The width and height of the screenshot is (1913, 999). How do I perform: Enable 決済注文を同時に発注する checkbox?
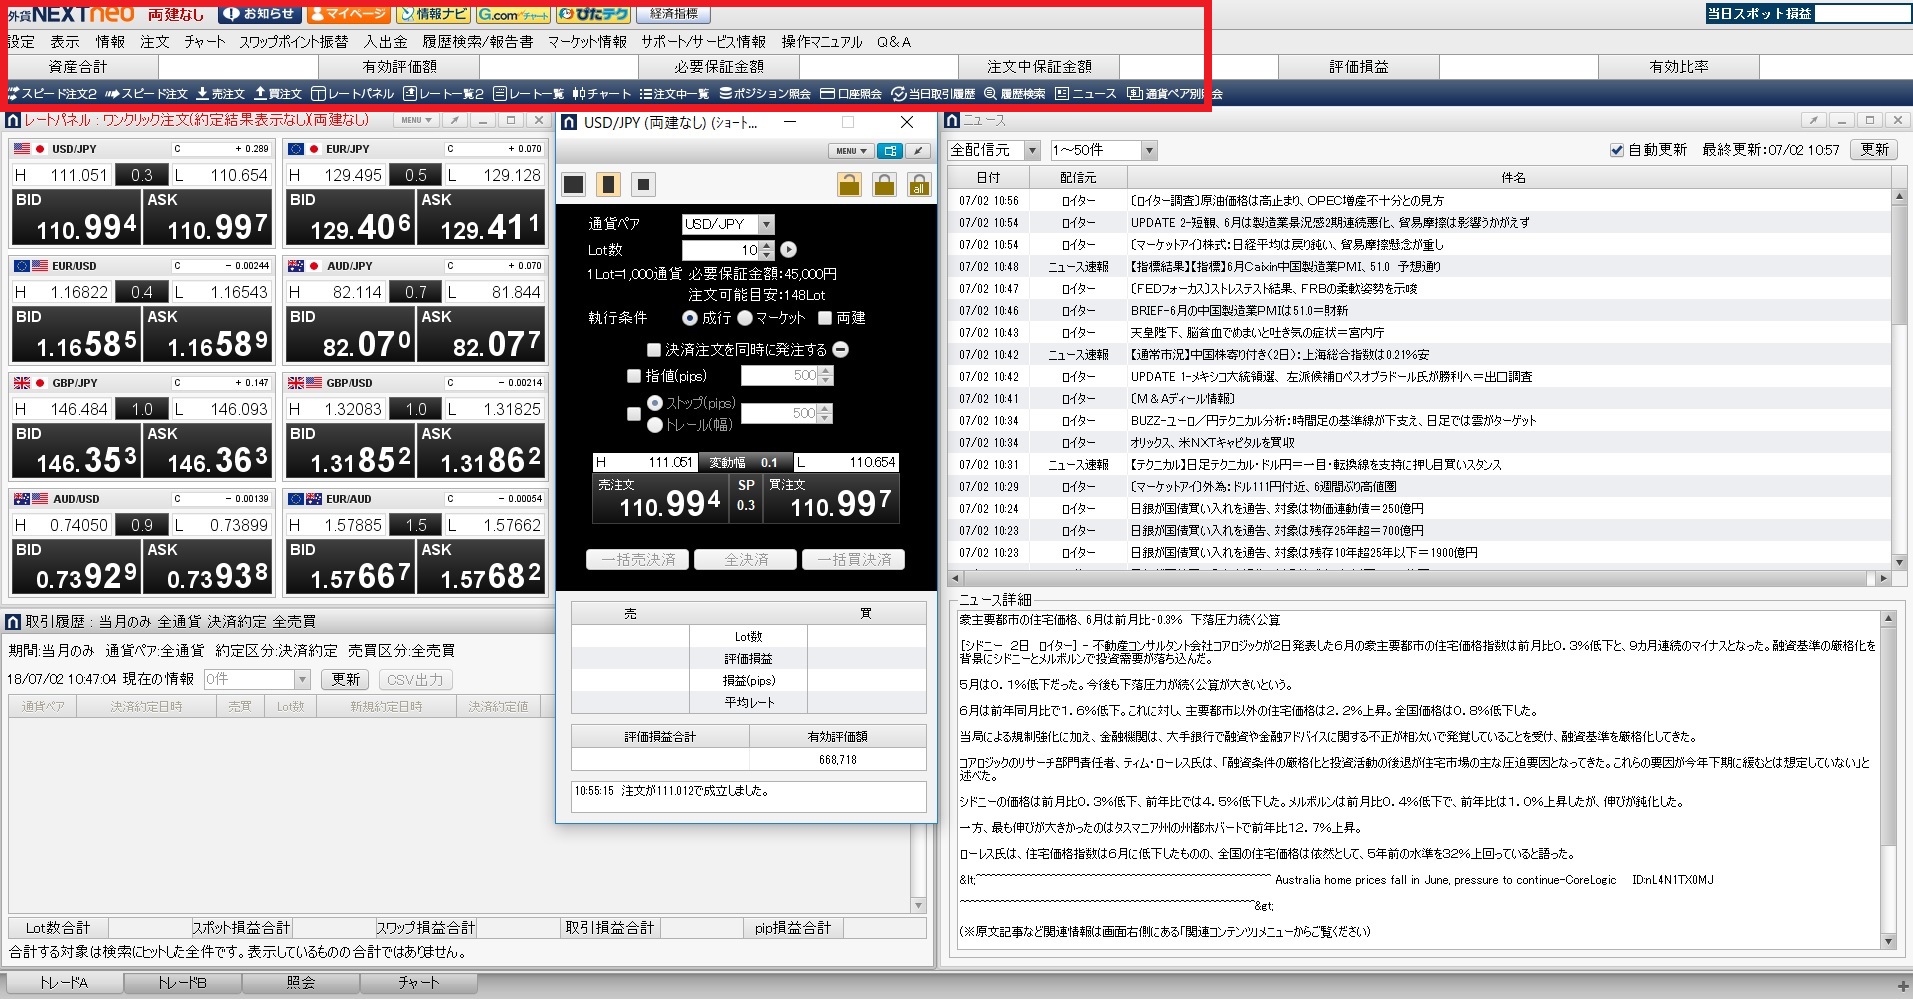point(654,350)
